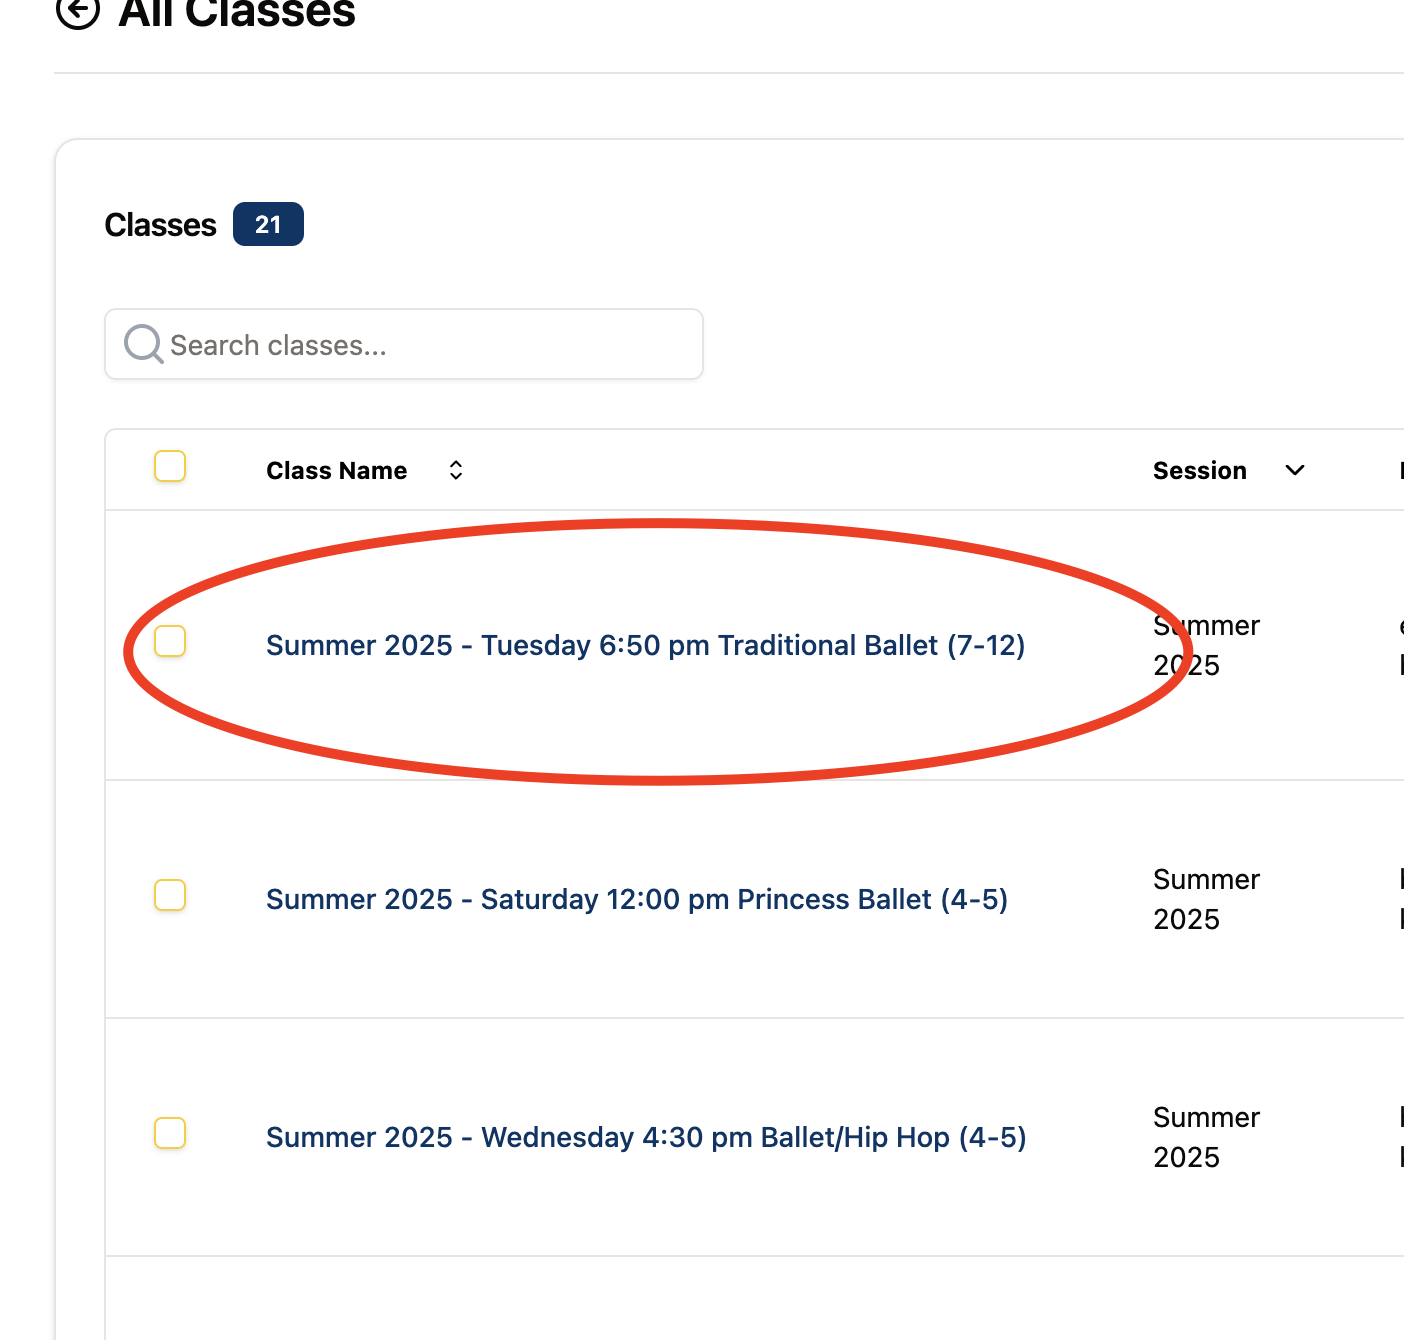Sort by Class Name using the up-down arrows

(x=456, y=470)
